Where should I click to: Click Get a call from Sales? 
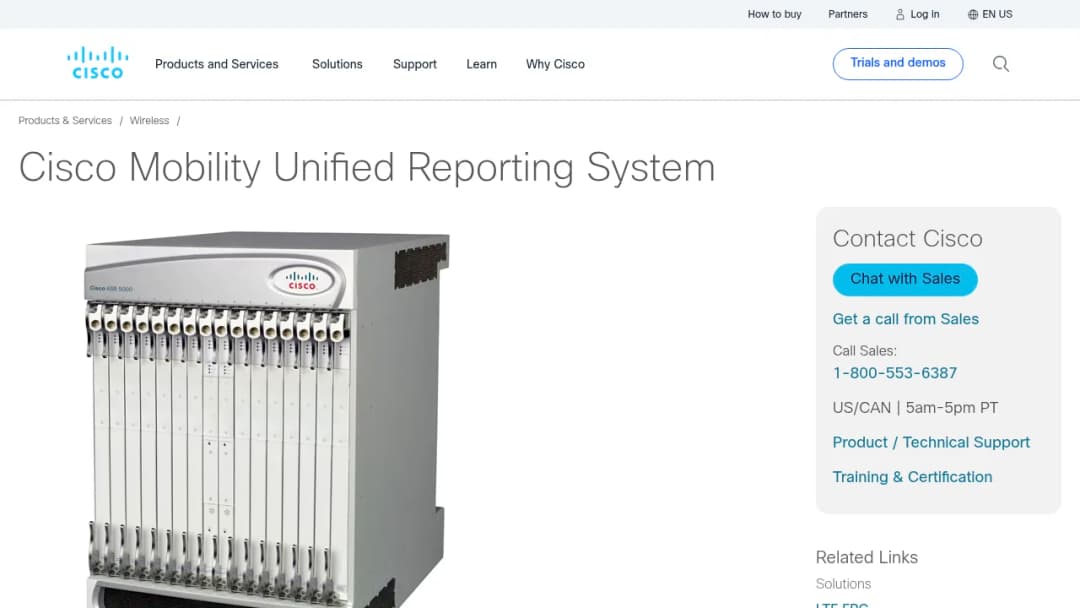click(x=905, y=319)
